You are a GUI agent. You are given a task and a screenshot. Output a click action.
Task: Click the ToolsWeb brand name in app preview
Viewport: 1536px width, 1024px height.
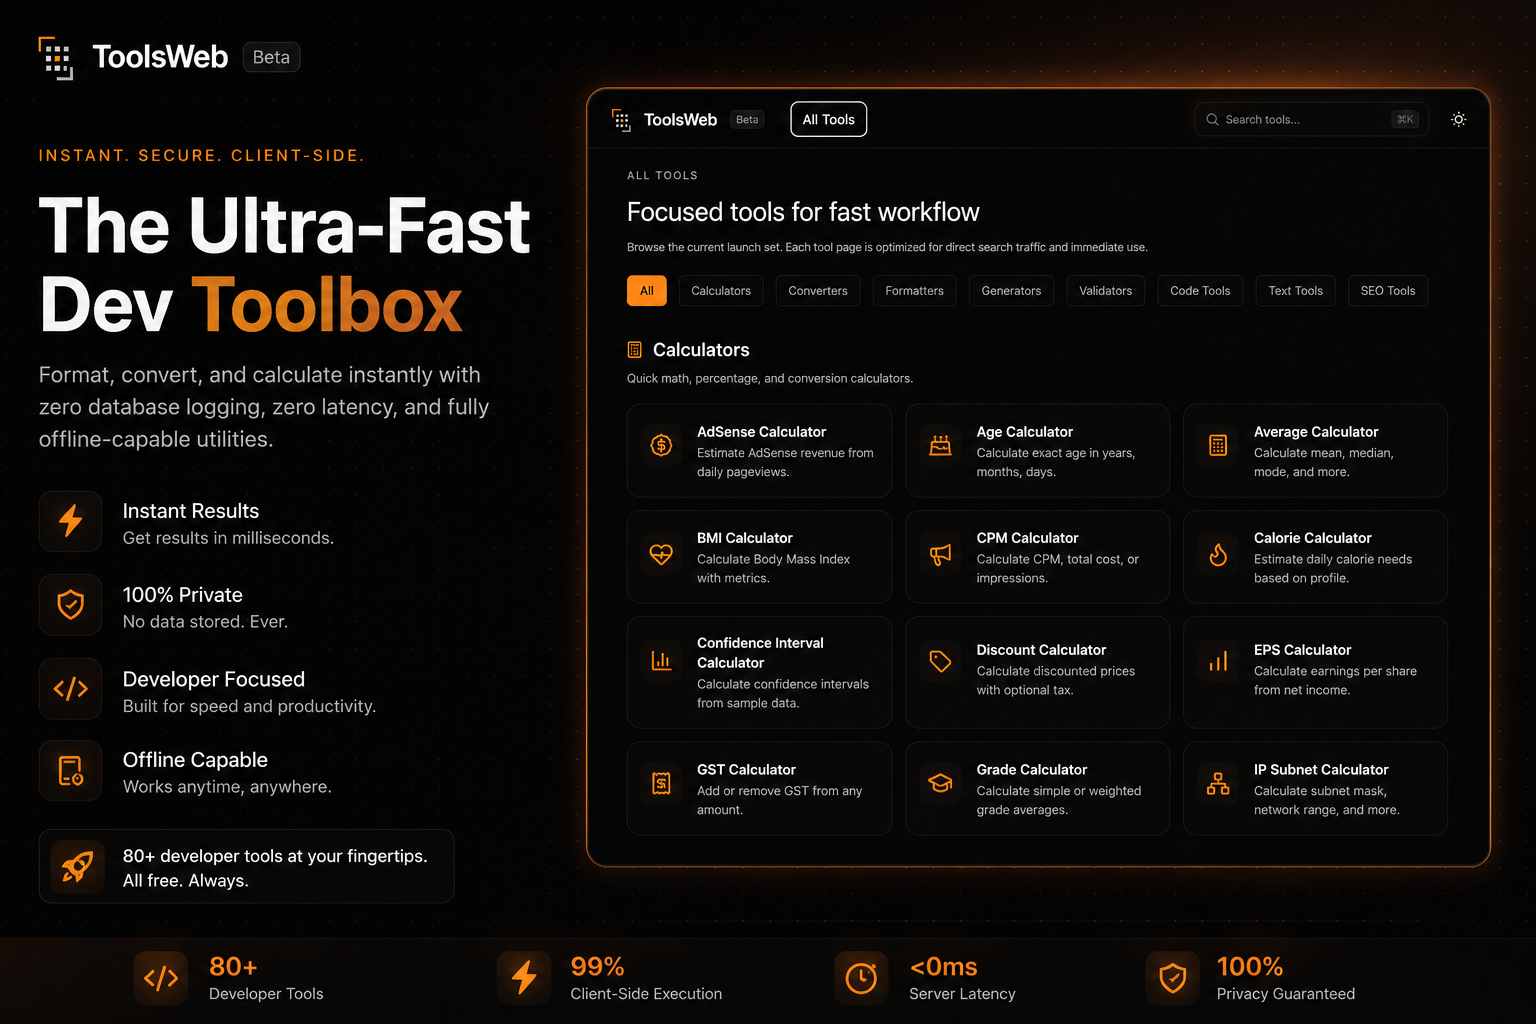click(680, 120)
